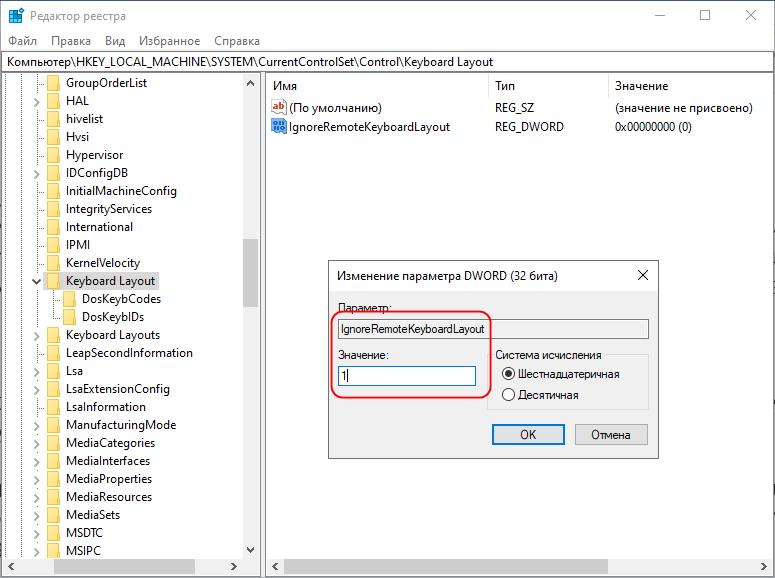
Task: Click the tree pane vertical scrollbar thumb
Action: [250, 273]
